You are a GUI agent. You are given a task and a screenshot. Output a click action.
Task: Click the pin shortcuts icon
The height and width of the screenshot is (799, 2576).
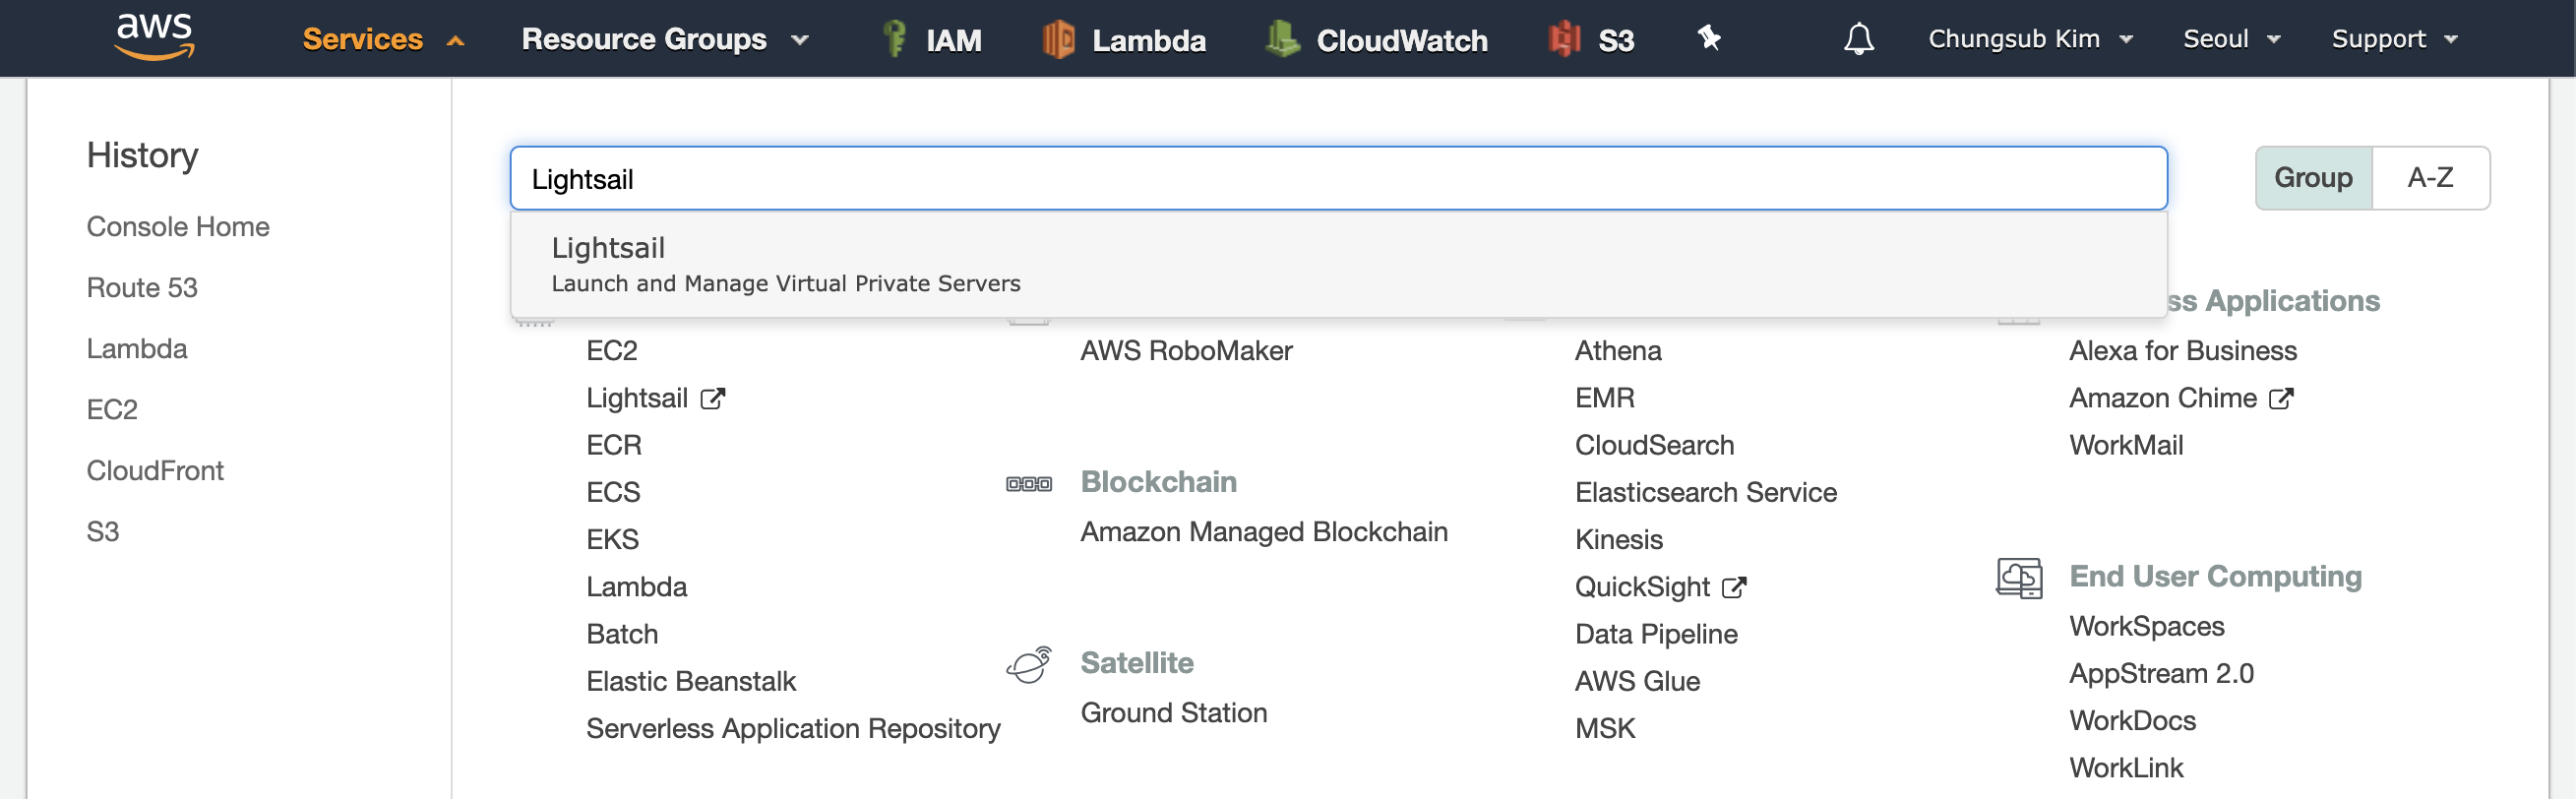tap(1709, 38)
